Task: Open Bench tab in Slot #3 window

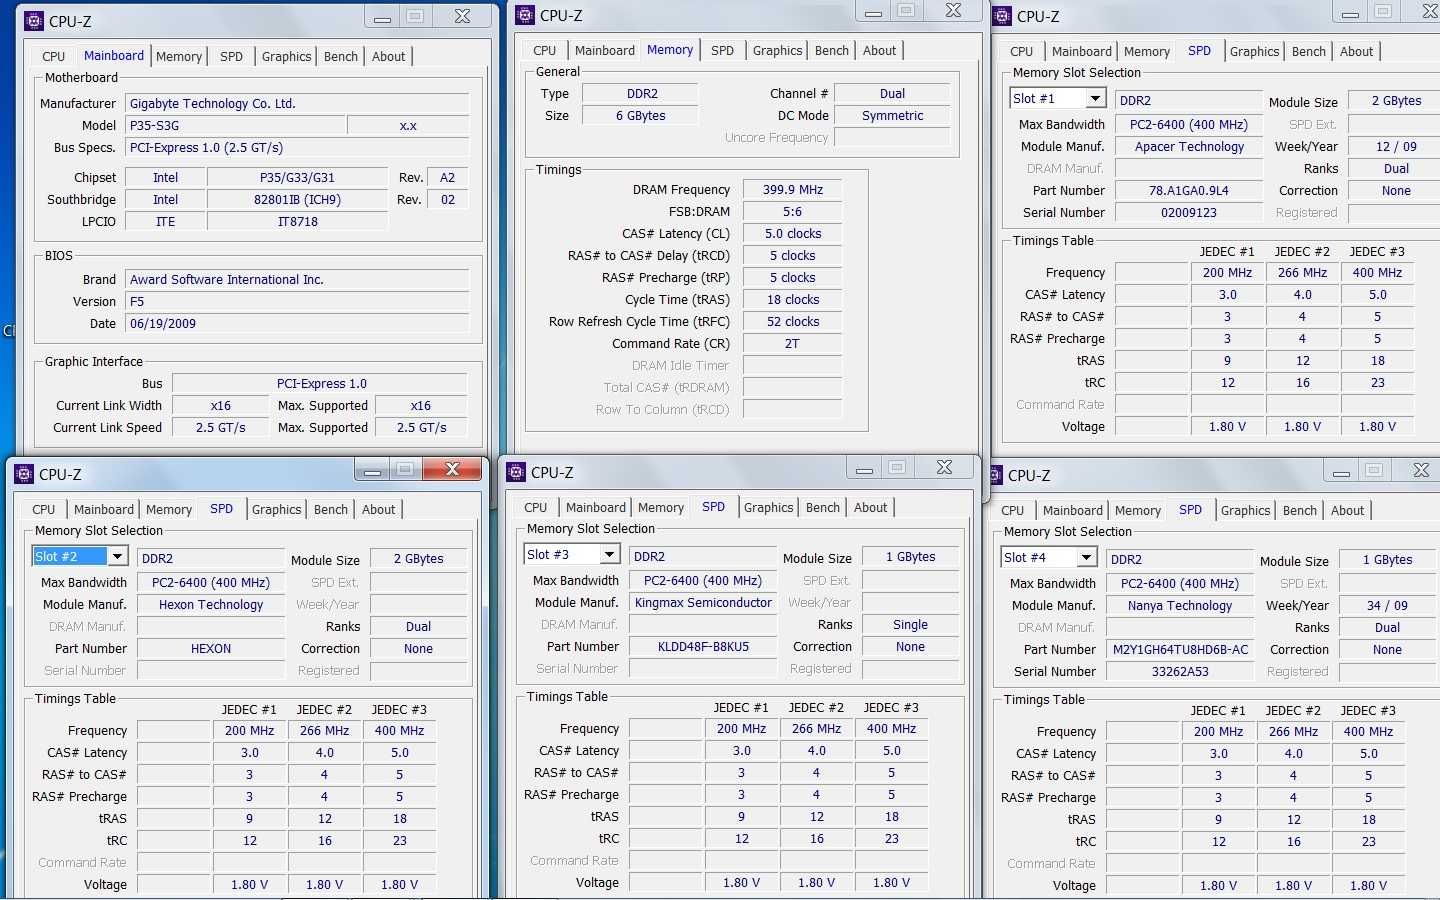Action: click(x=822, y=507)
